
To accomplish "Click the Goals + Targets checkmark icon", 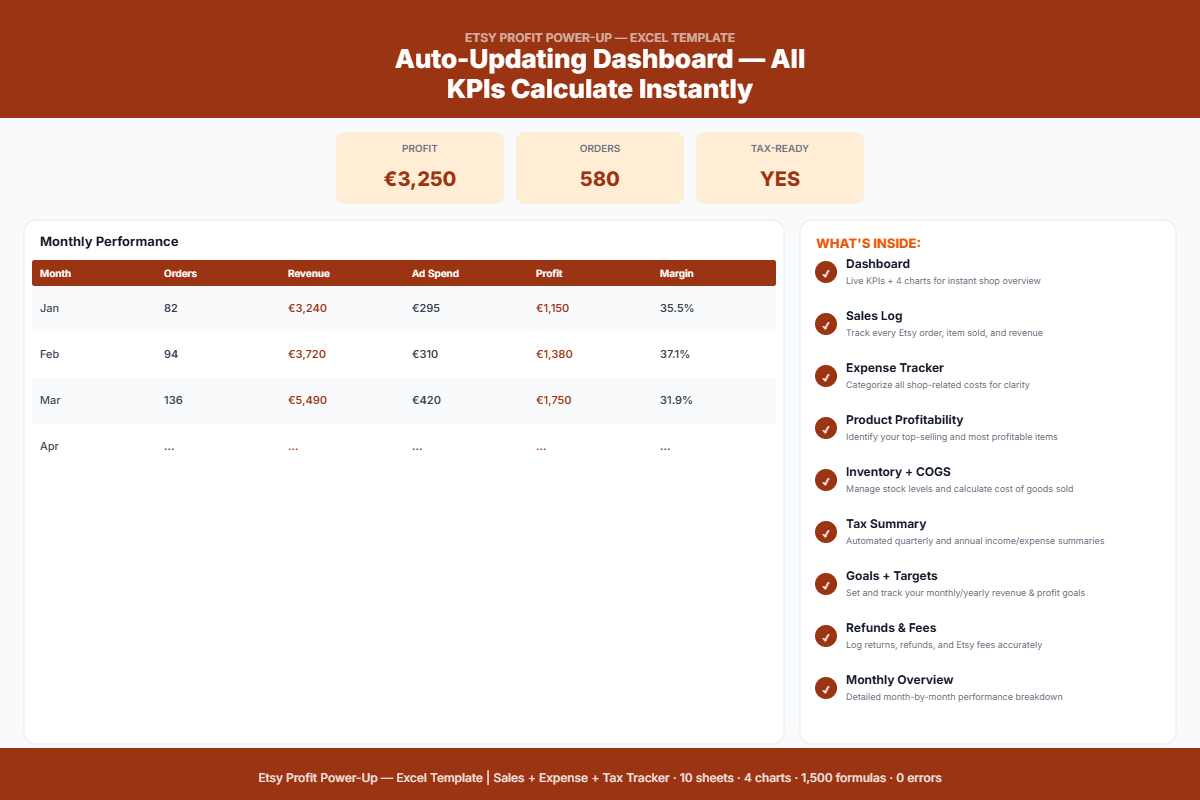I will 826,584.
